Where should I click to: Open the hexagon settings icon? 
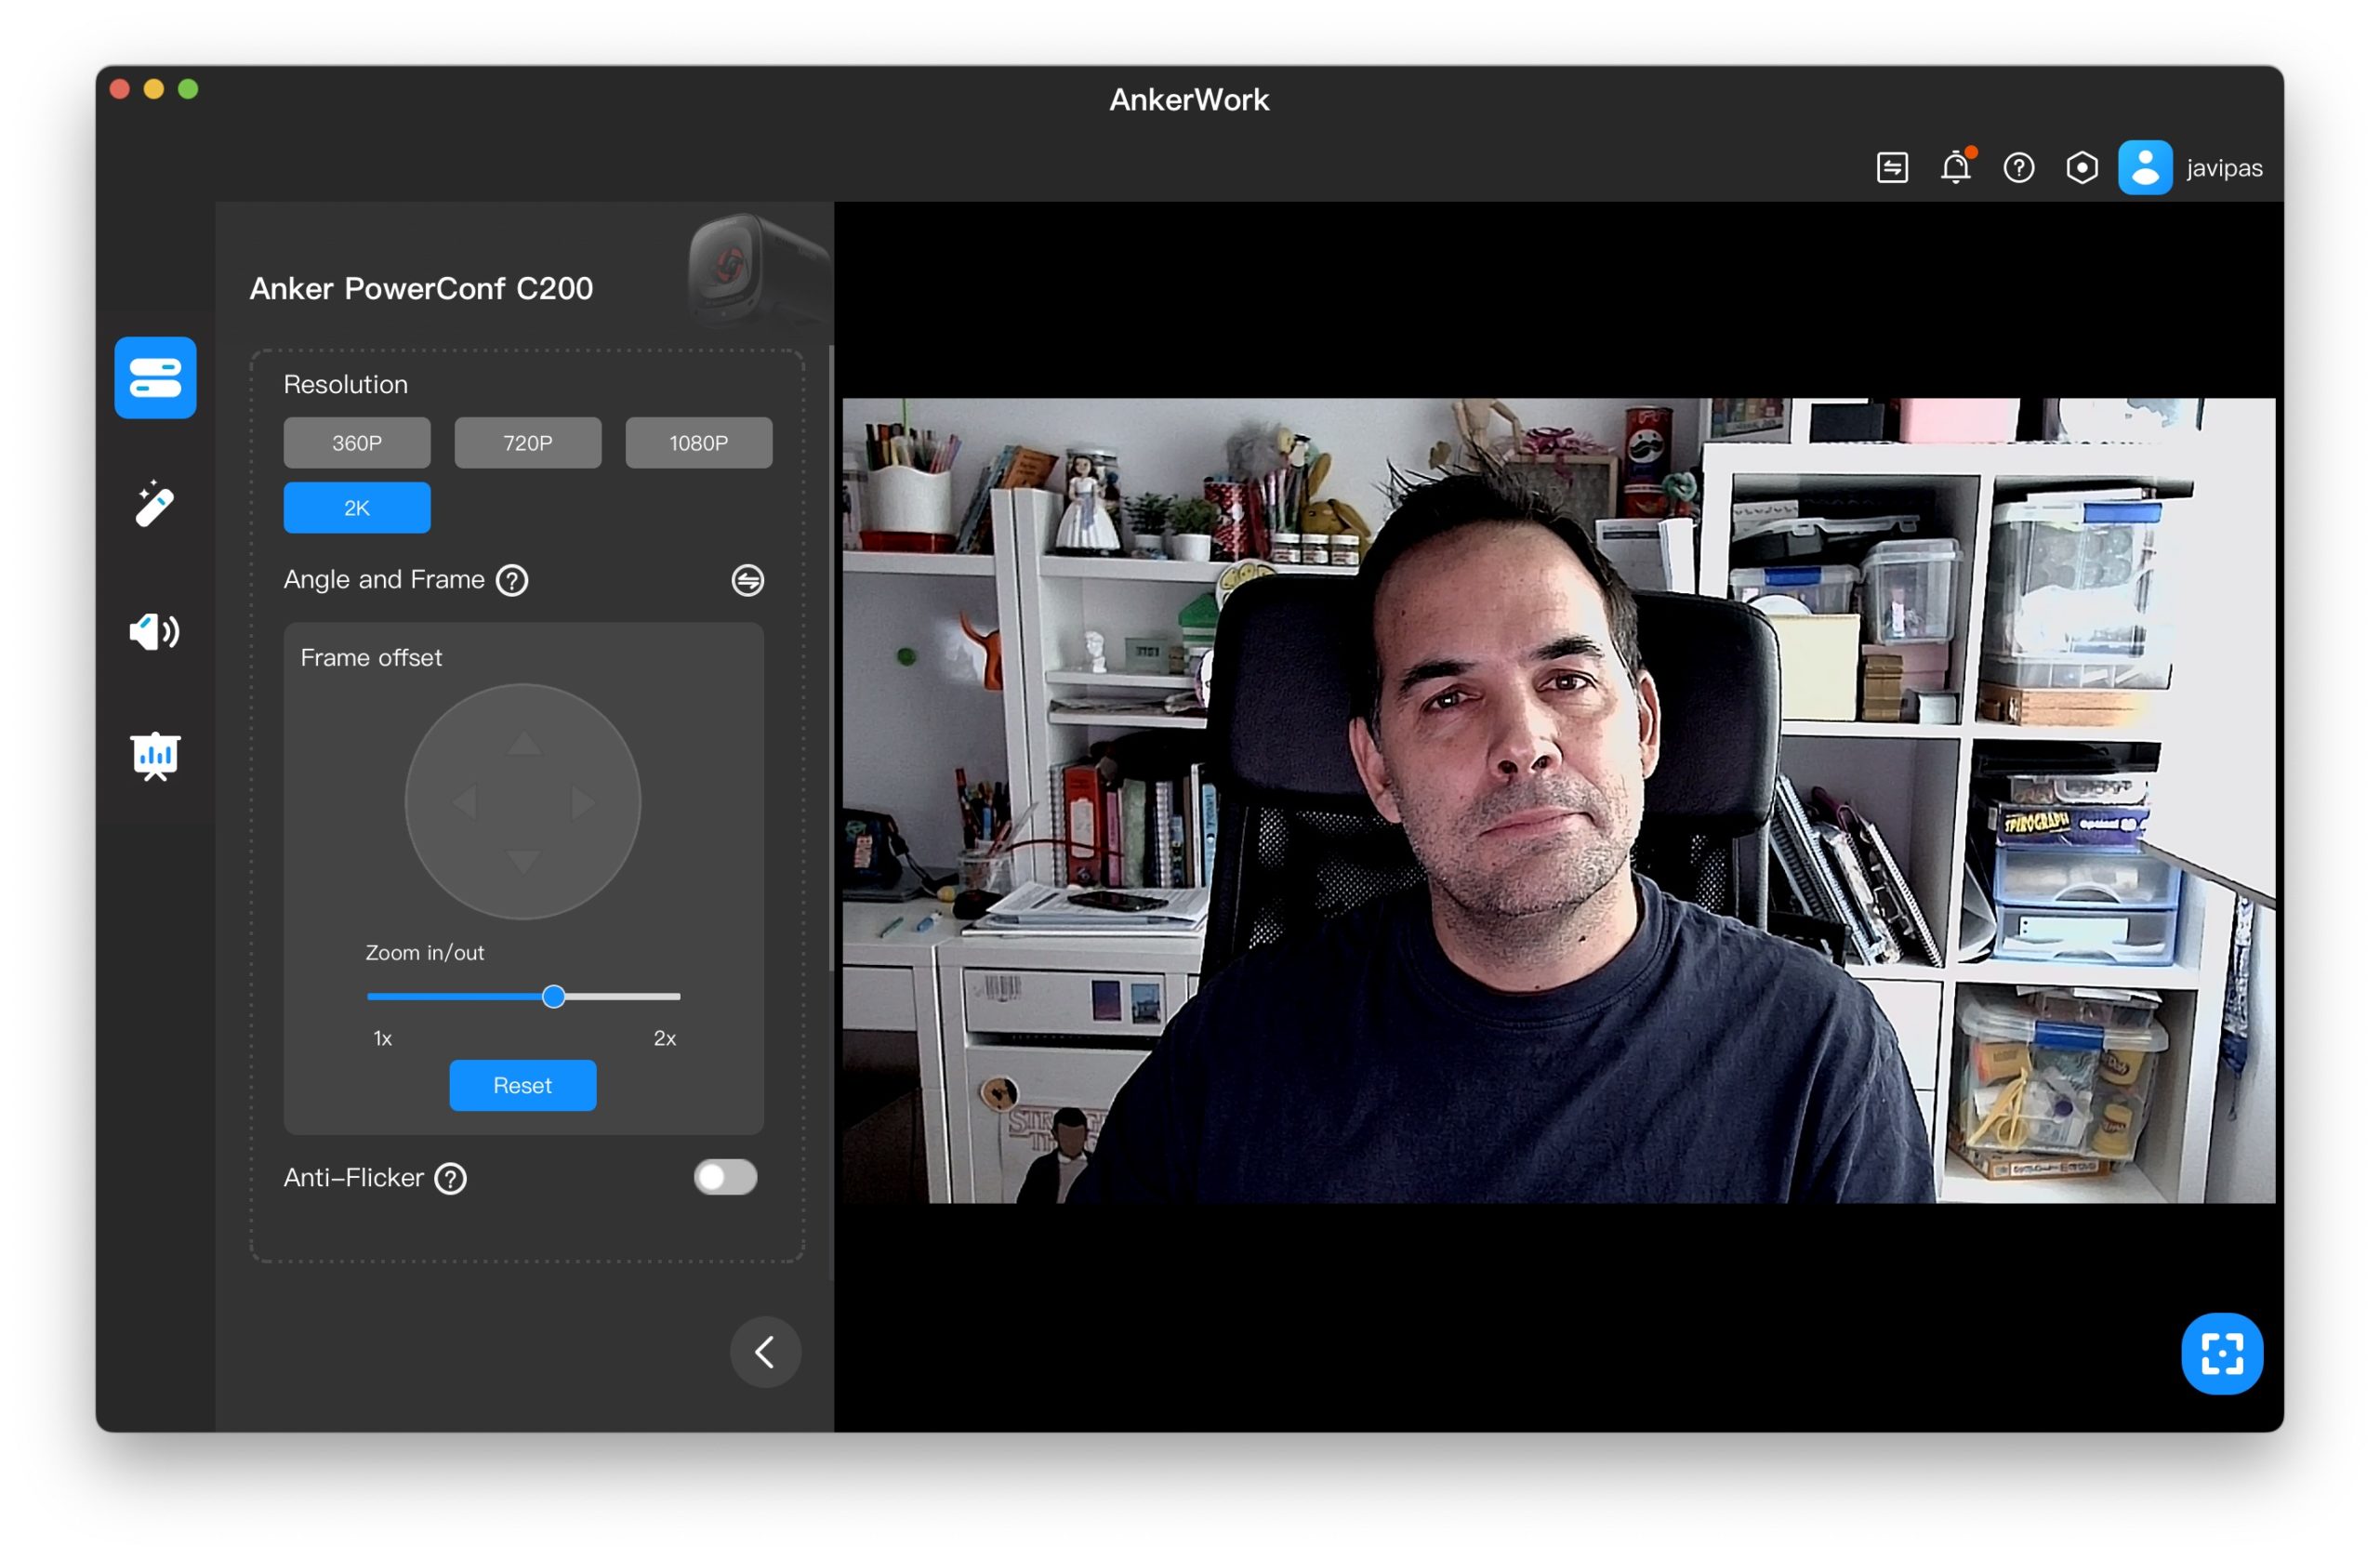pyautogui.click(x=2081, y=168)
